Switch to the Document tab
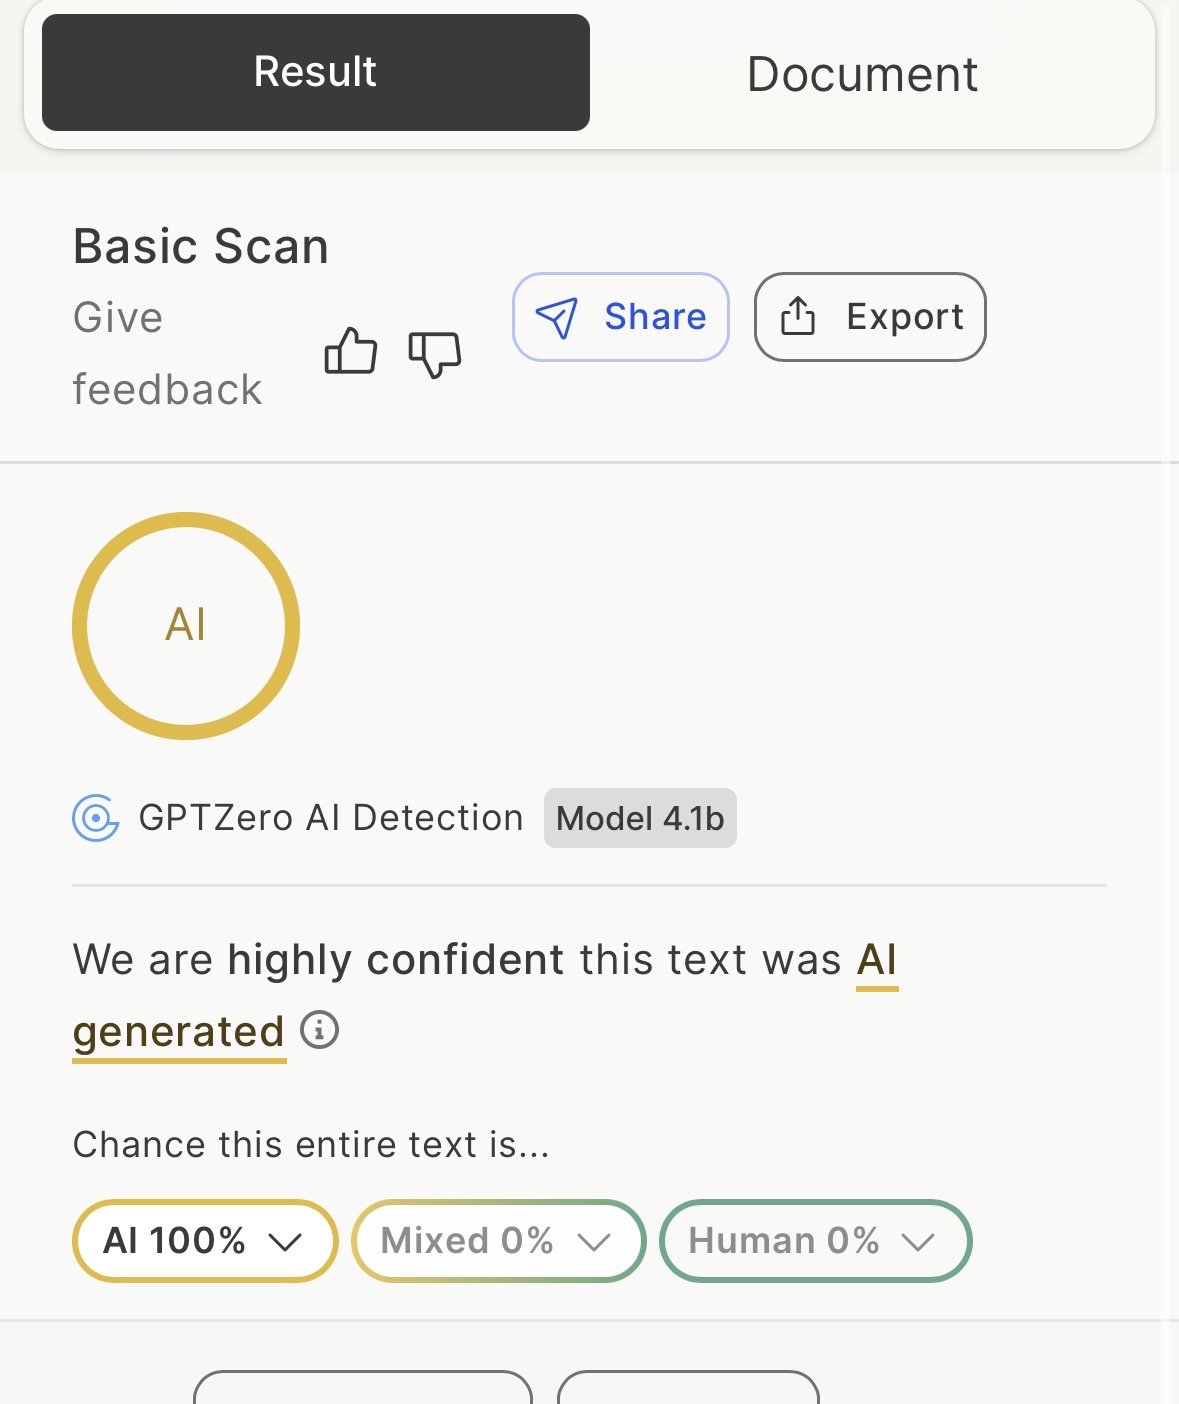The image size is (1179, 1404). [862, 74]
